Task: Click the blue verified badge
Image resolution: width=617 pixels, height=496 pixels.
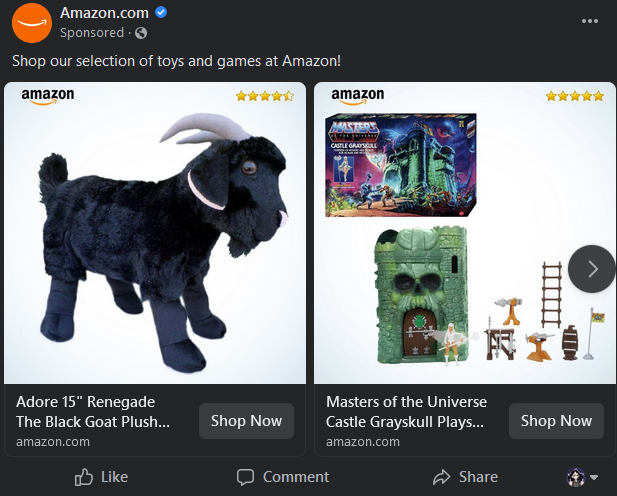Action: 162,13
